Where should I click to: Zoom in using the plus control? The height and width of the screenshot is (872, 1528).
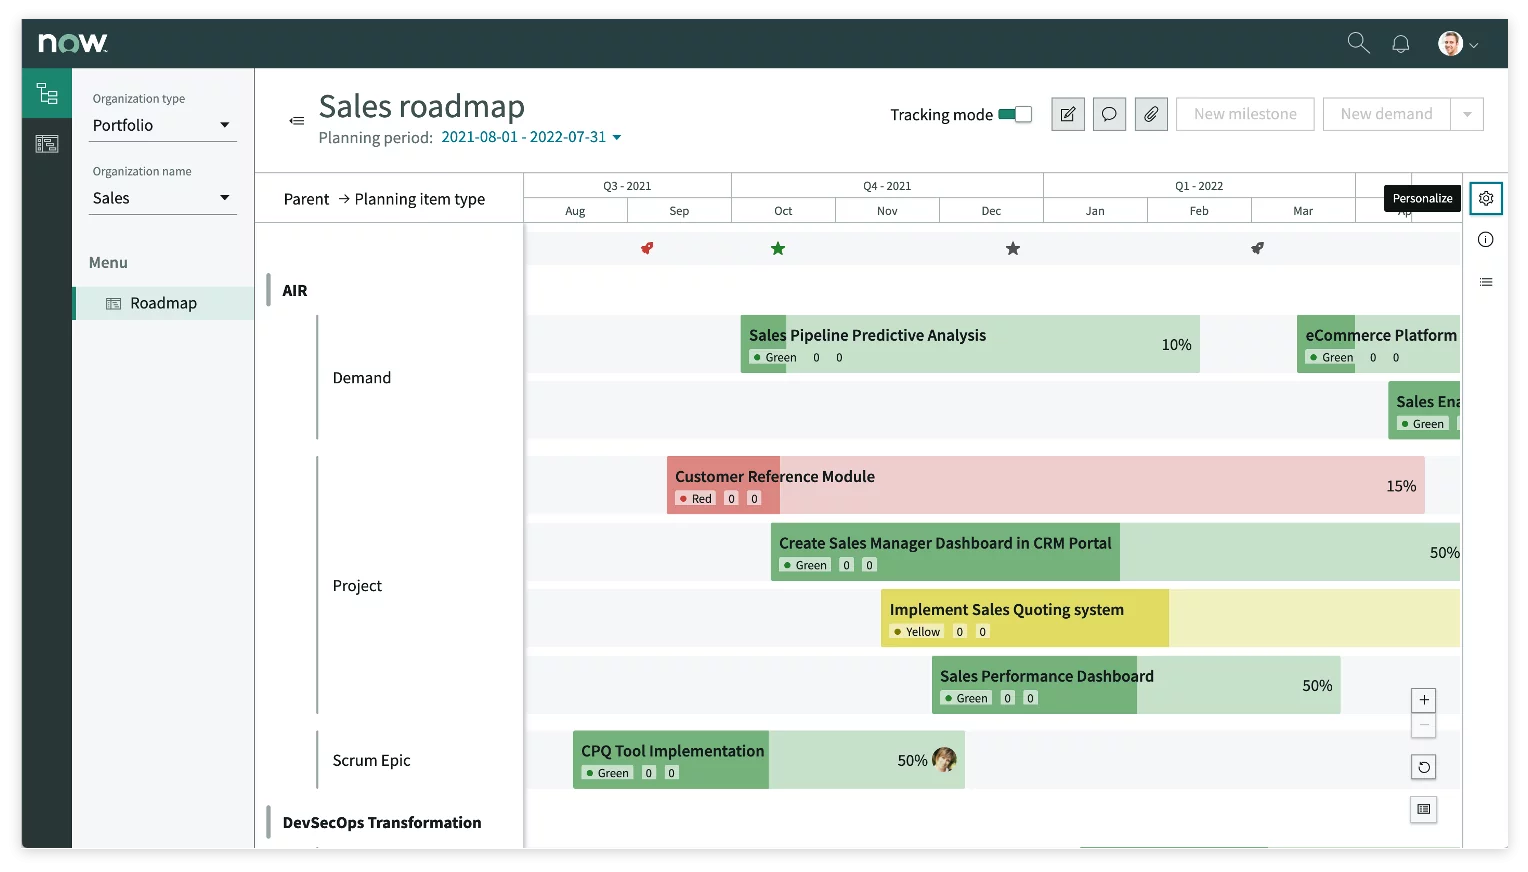1423,699
